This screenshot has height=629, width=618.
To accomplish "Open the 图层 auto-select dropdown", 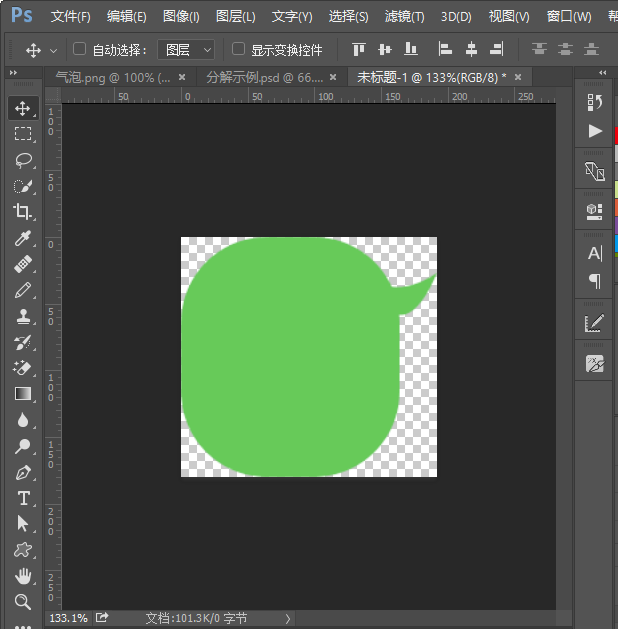I will (186, 50).
